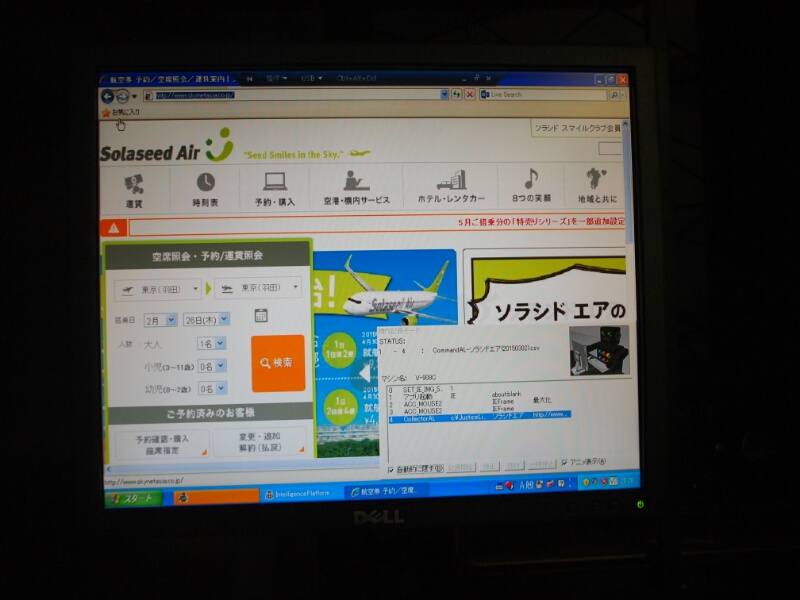The width and height of the screenshot is (800, 600).
Task: Open the arrival airport 東京(羽田) dropdown
Action: click(258, 288)
